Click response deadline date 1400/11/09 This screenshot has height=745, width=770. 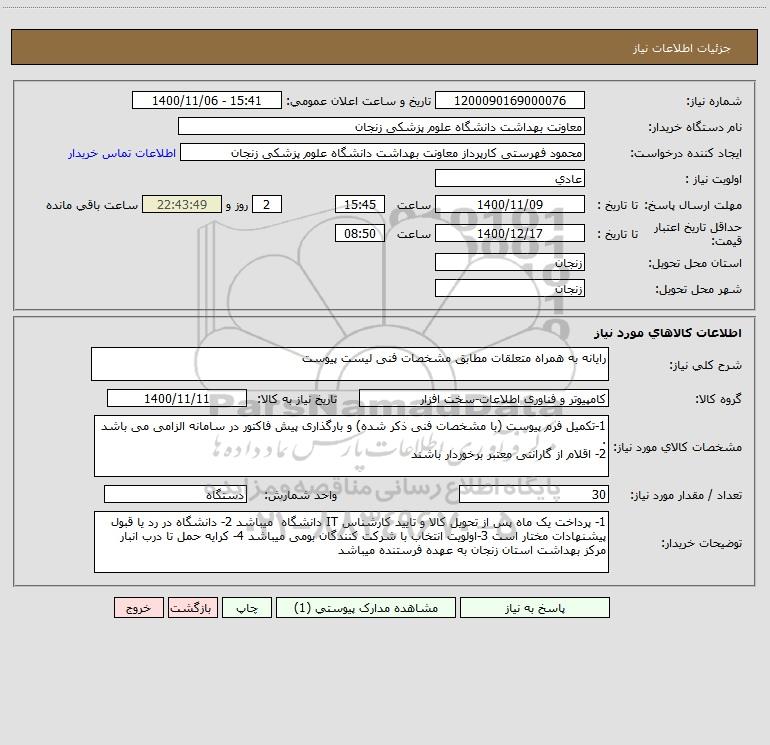pos(510,204)
